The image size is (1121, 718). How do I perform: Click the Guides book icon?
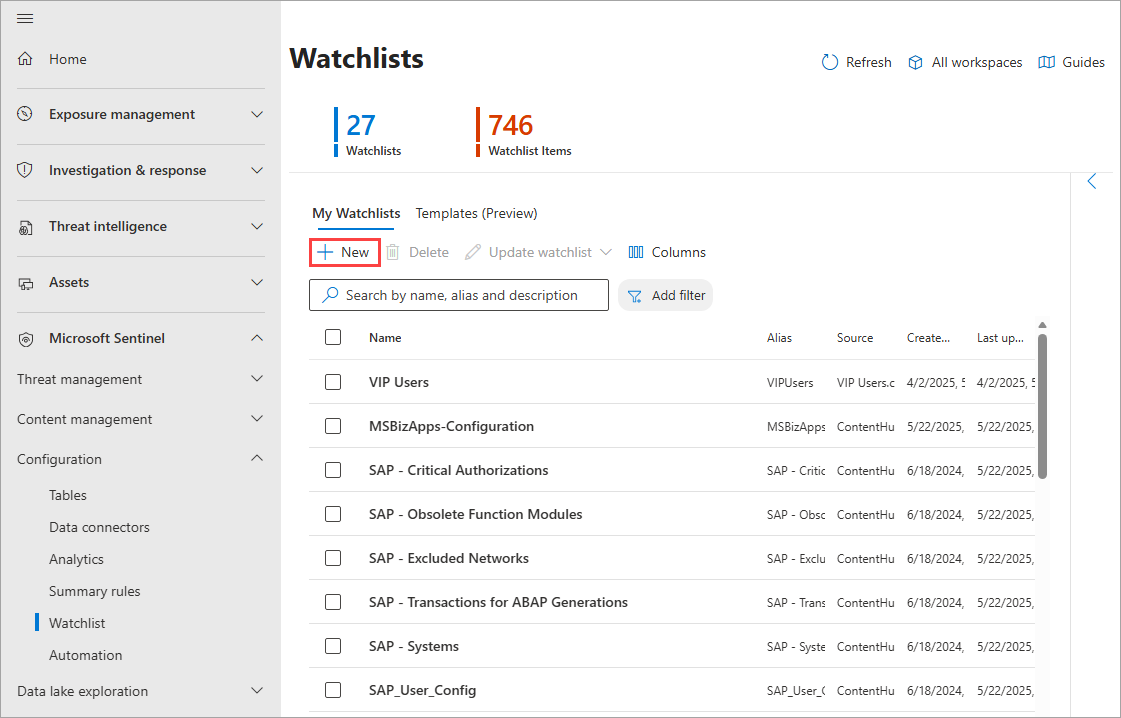point(1046,62)
